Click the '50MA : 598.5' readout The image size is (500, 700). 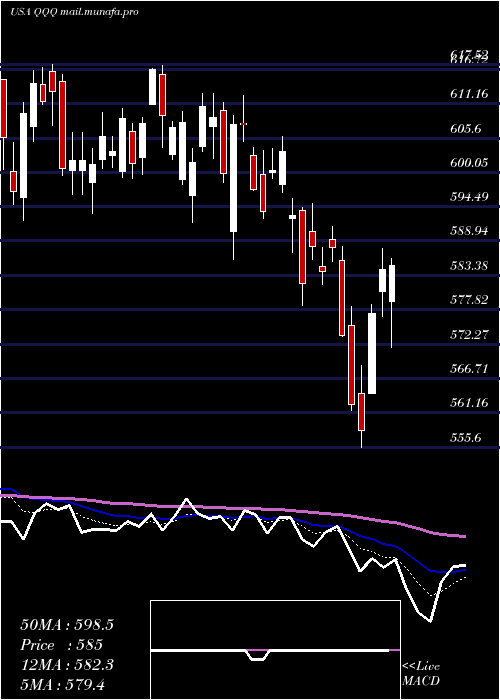(x=67, y=625)
